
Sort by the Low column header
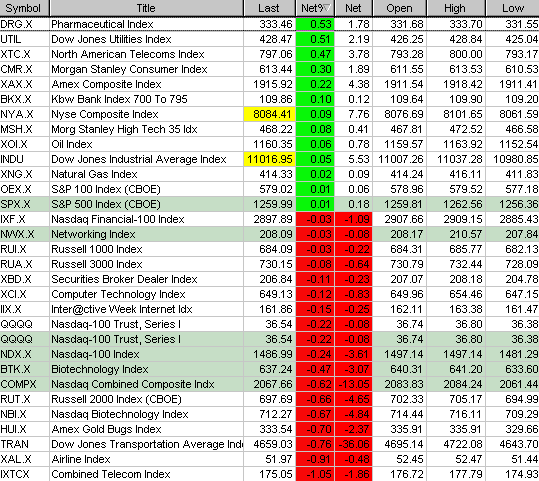point(513,8)
